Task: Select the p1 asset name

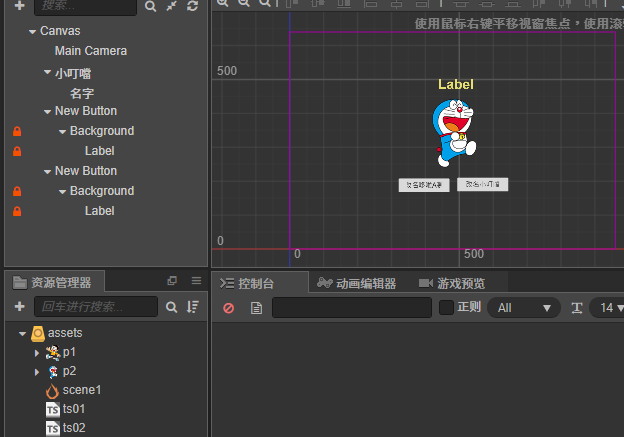Action: click(x=69, y=352)
